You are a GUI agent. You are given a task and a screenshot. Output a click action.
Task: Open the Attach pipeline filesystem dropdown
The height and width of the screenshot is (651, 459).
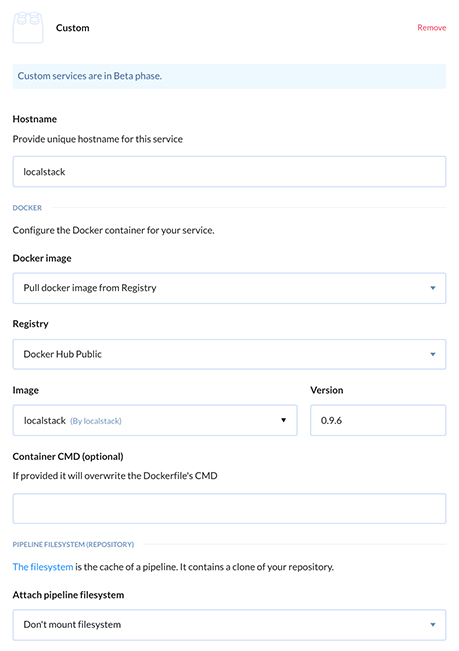(229, 625)
